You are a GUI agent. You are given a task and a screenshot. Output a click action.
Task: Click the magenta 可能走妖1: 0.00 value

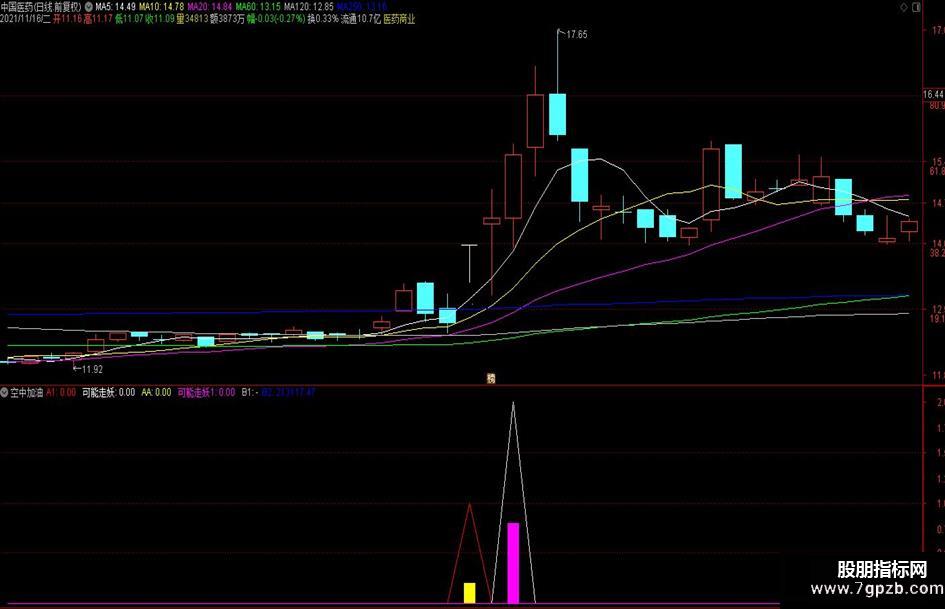pos(206,393)
